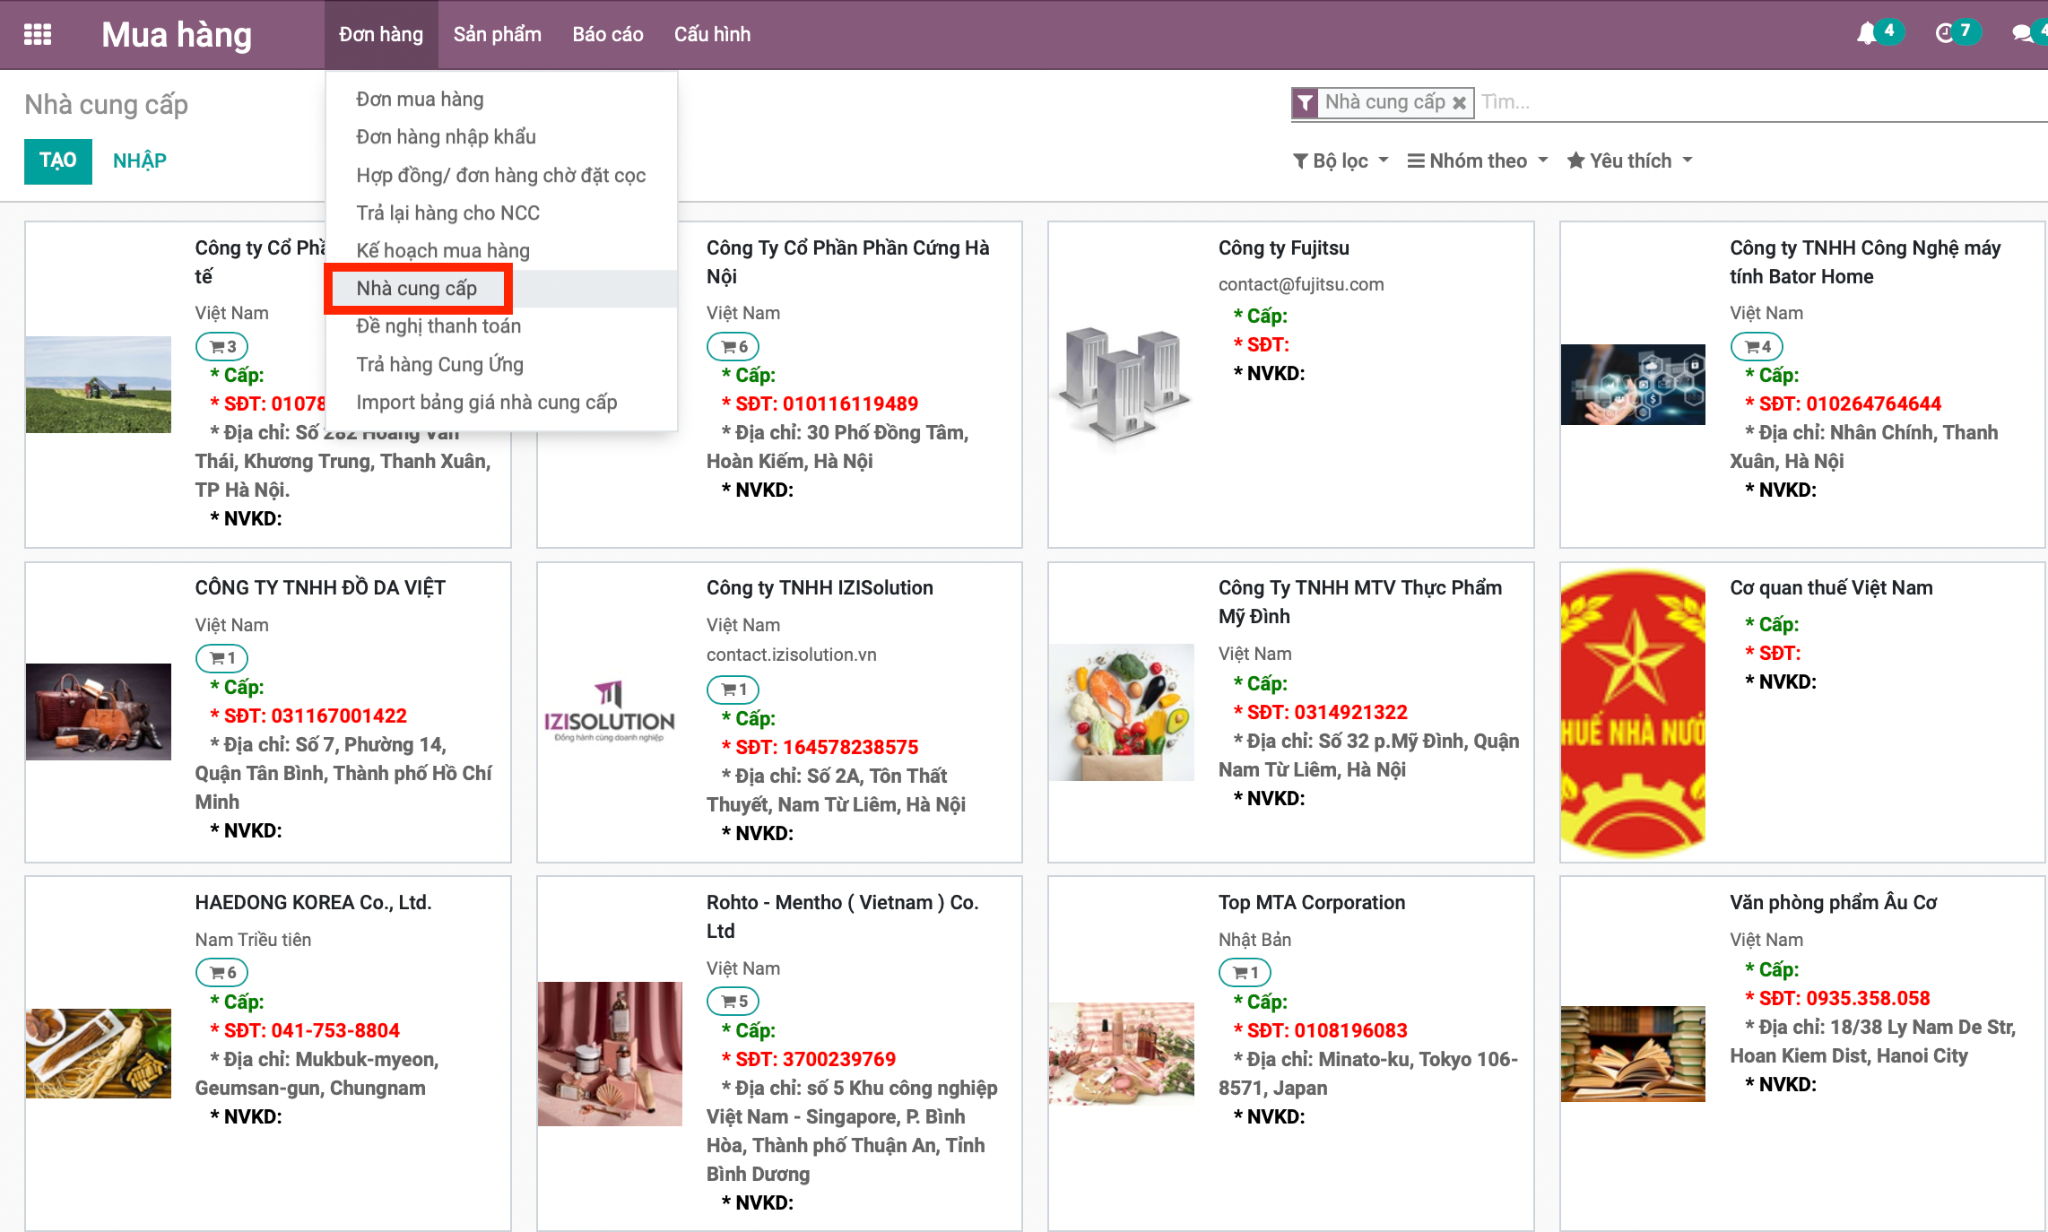Click the open book image for Âu Cơ
This screenshot has height=1232, width=2048.
(x=1633, y=1053)
